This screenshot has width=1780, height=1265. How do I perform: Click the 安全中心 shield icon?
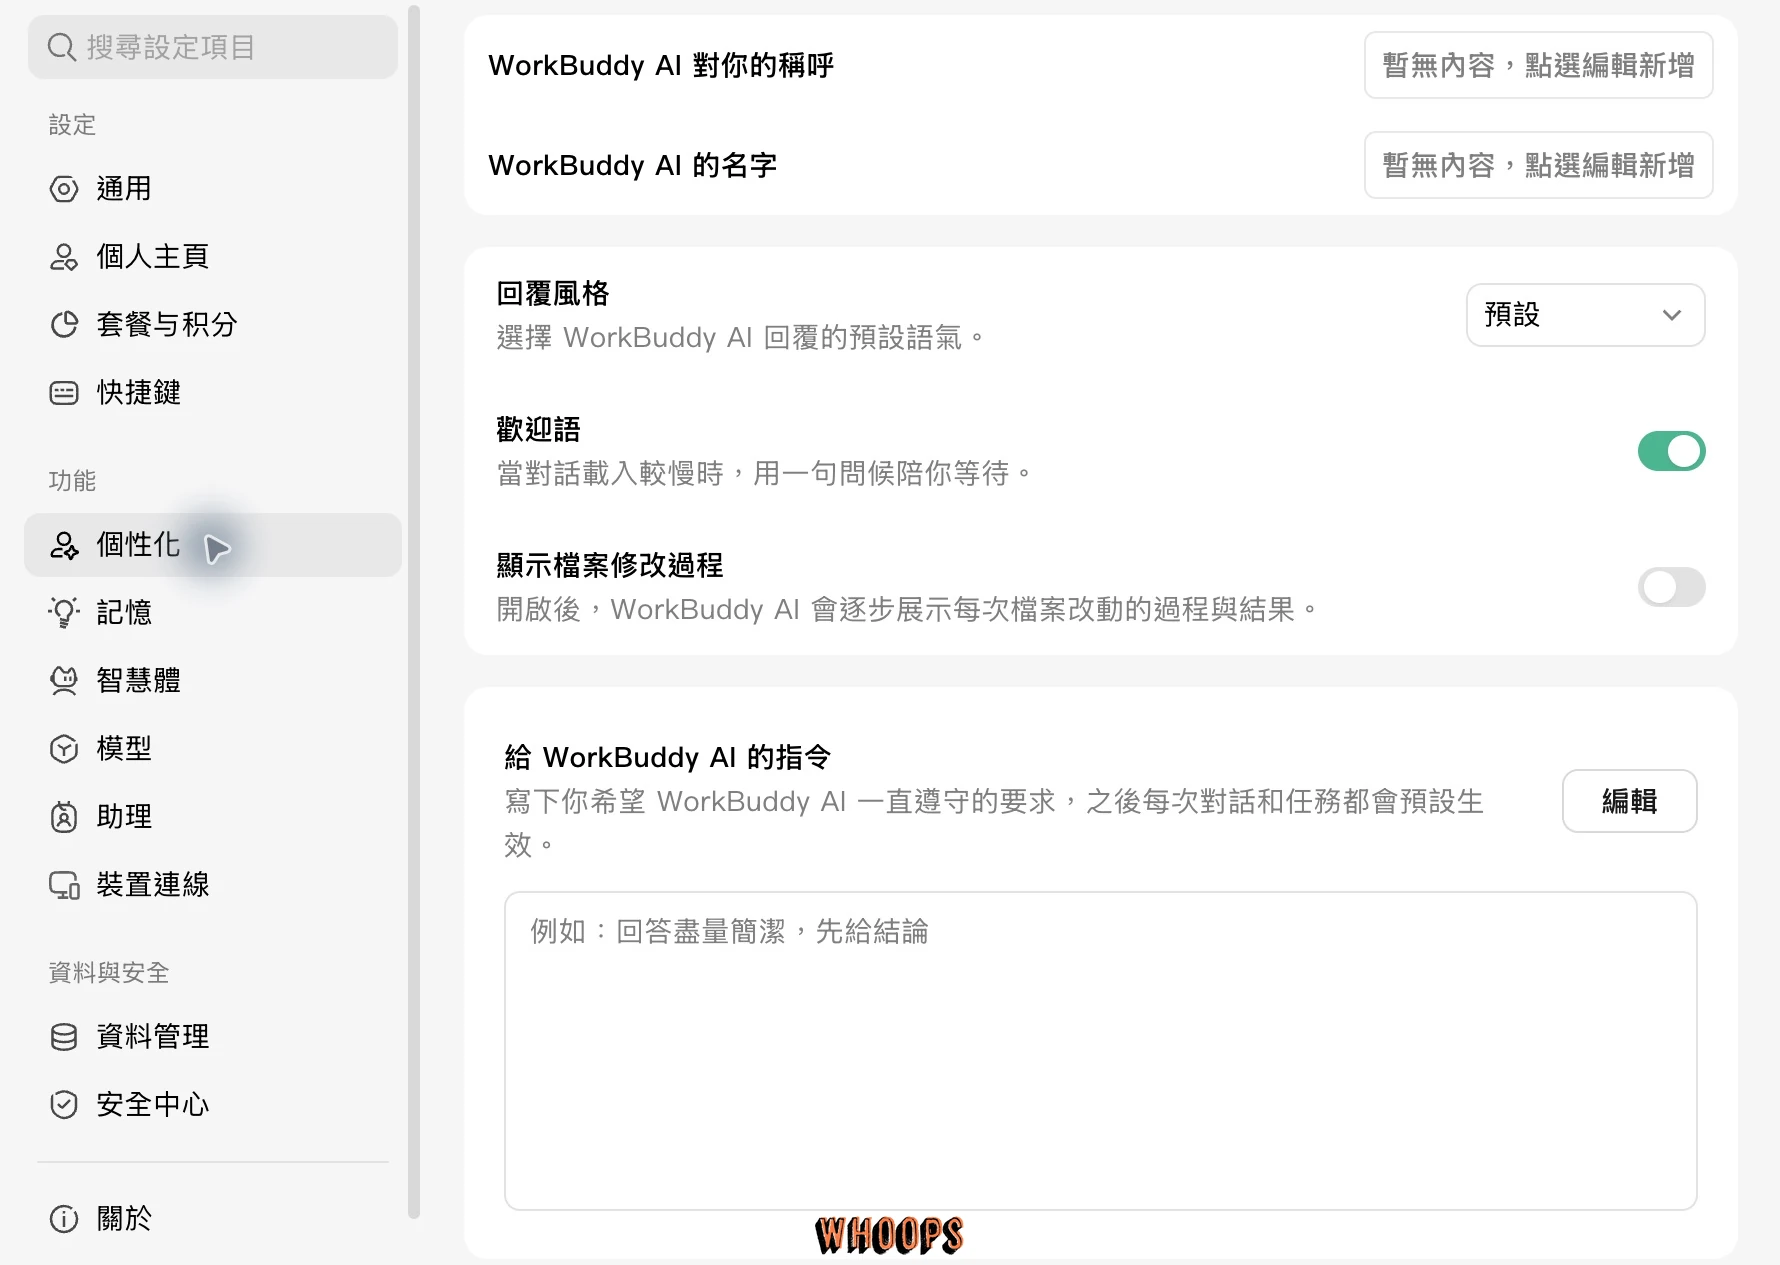click(x=64, y=1105)
